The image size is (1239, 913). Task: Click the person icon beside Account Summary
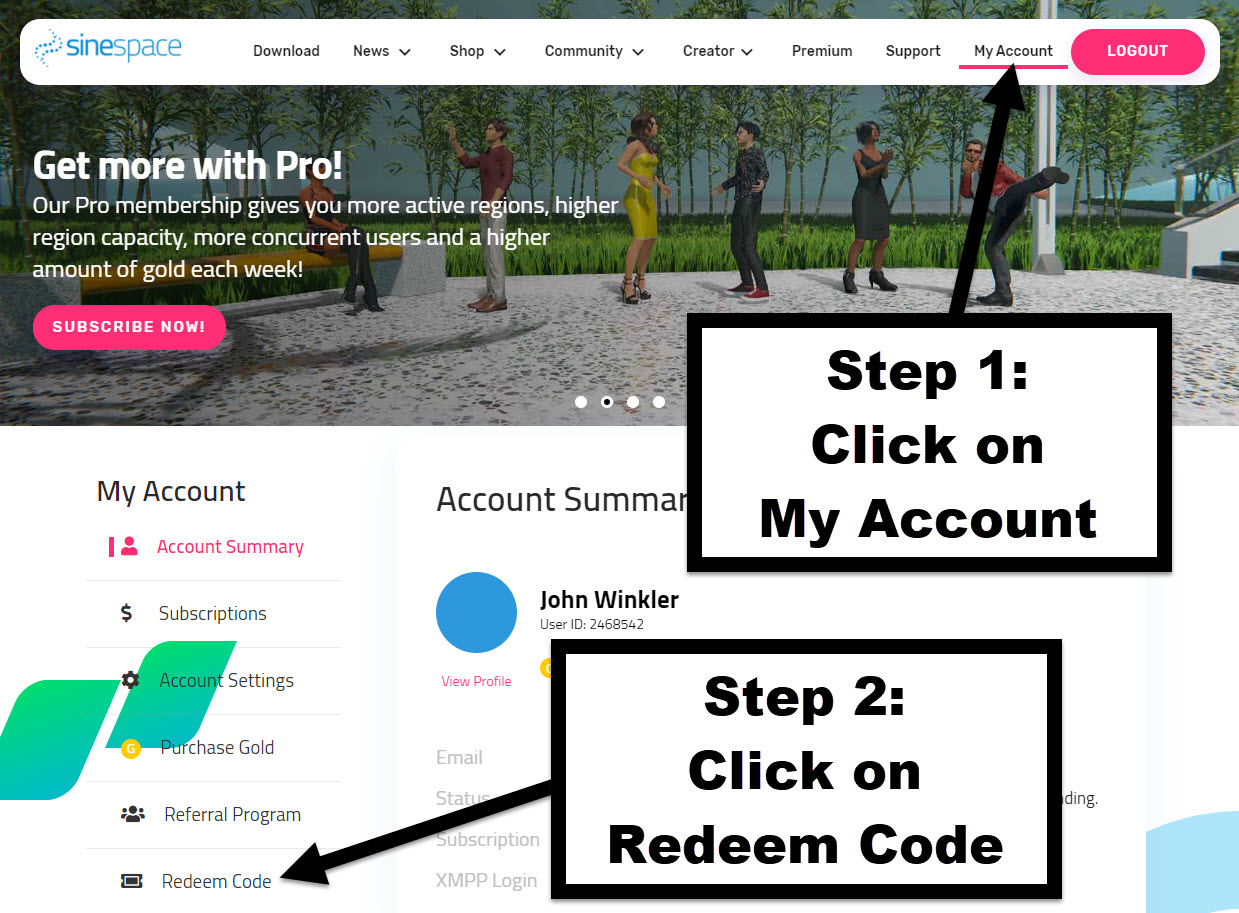[129, 546]
